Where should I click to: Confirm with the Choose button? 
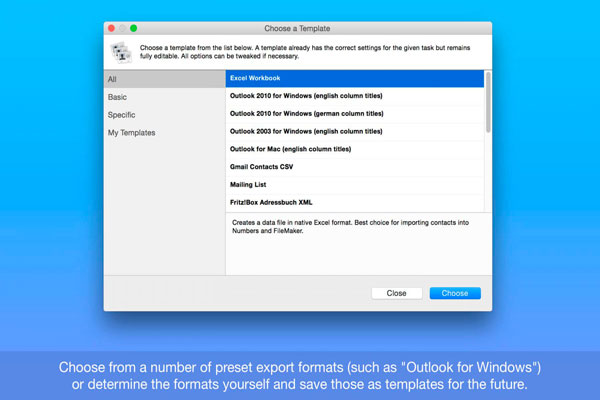[x=455, y=293]
